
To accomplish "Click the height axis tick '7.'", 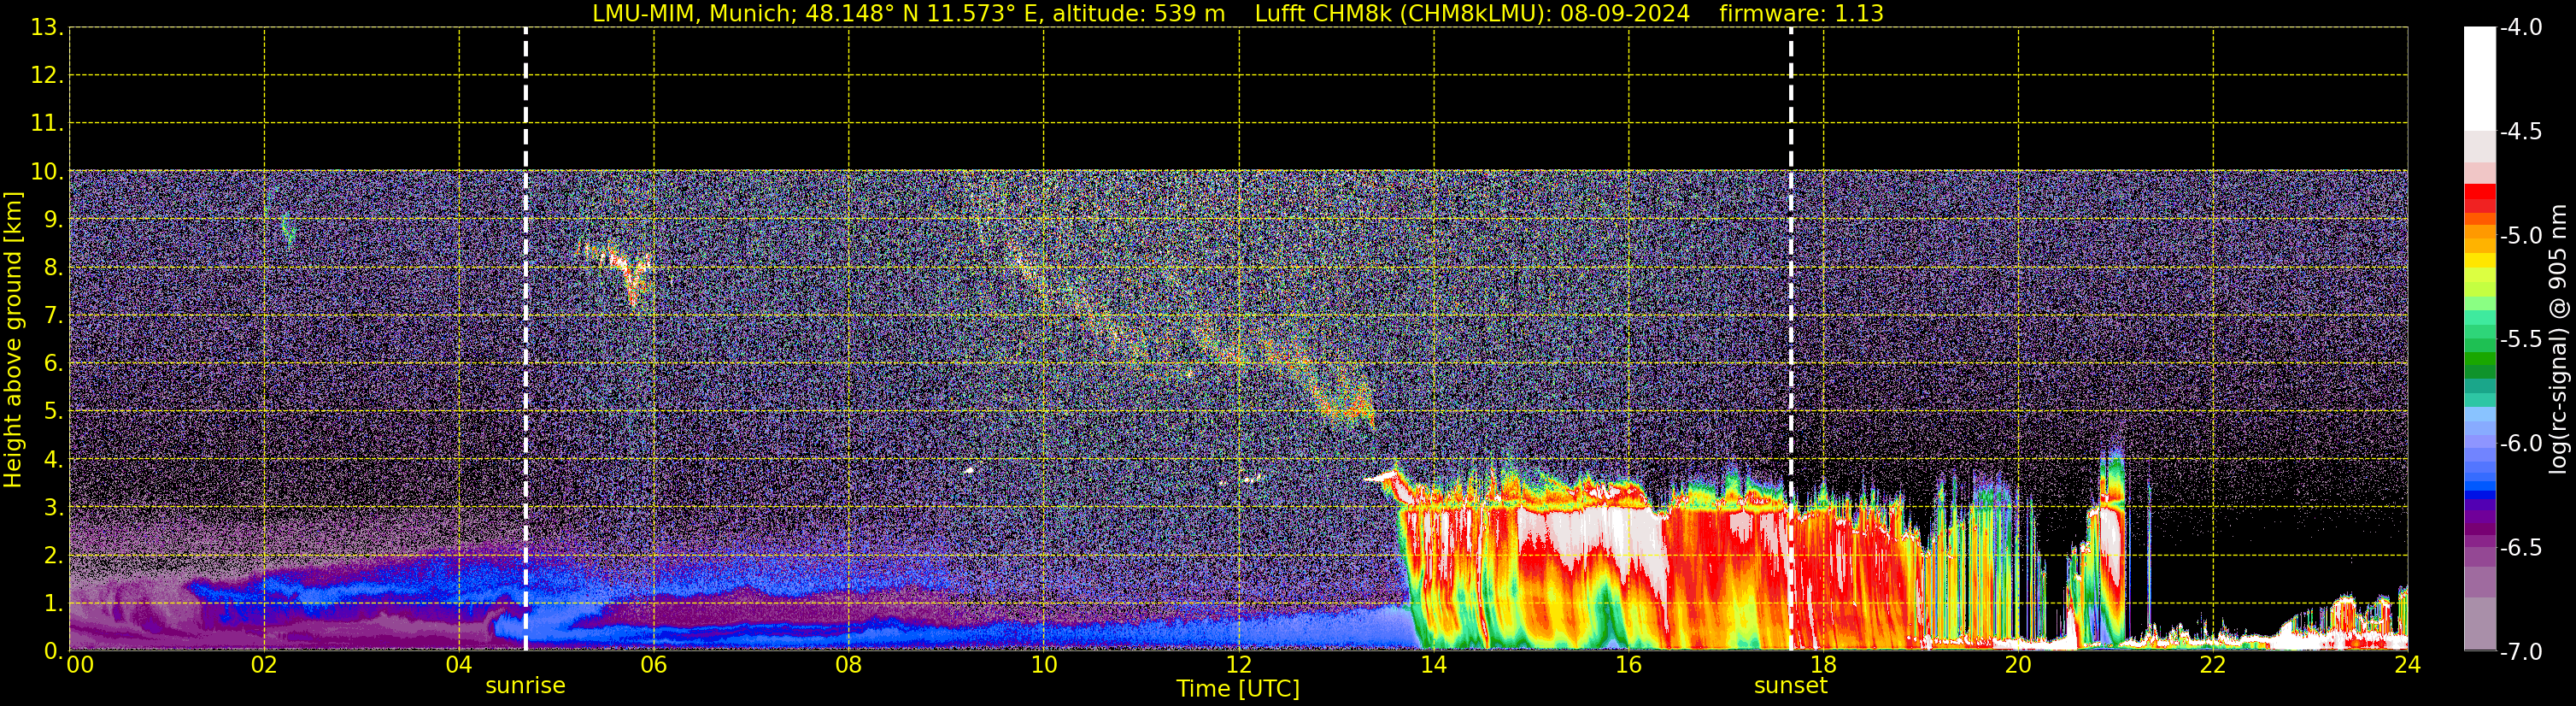I will (x=54, y=315).
